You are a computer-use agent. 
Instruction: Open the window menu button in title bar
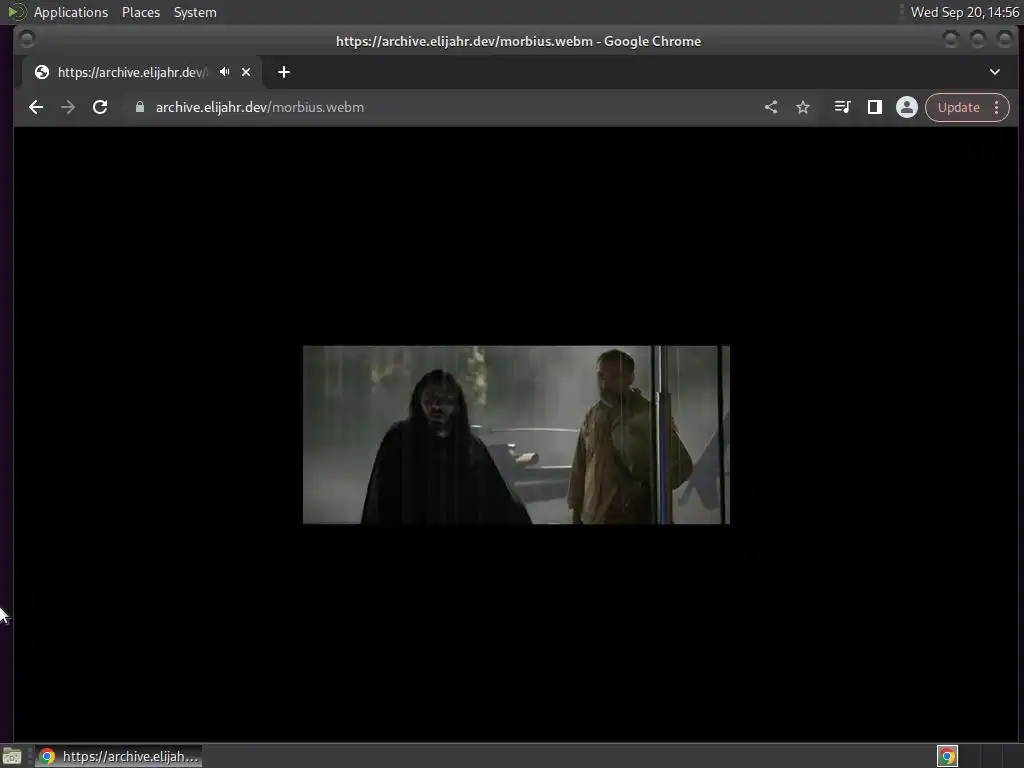click(x=27, y=40)
